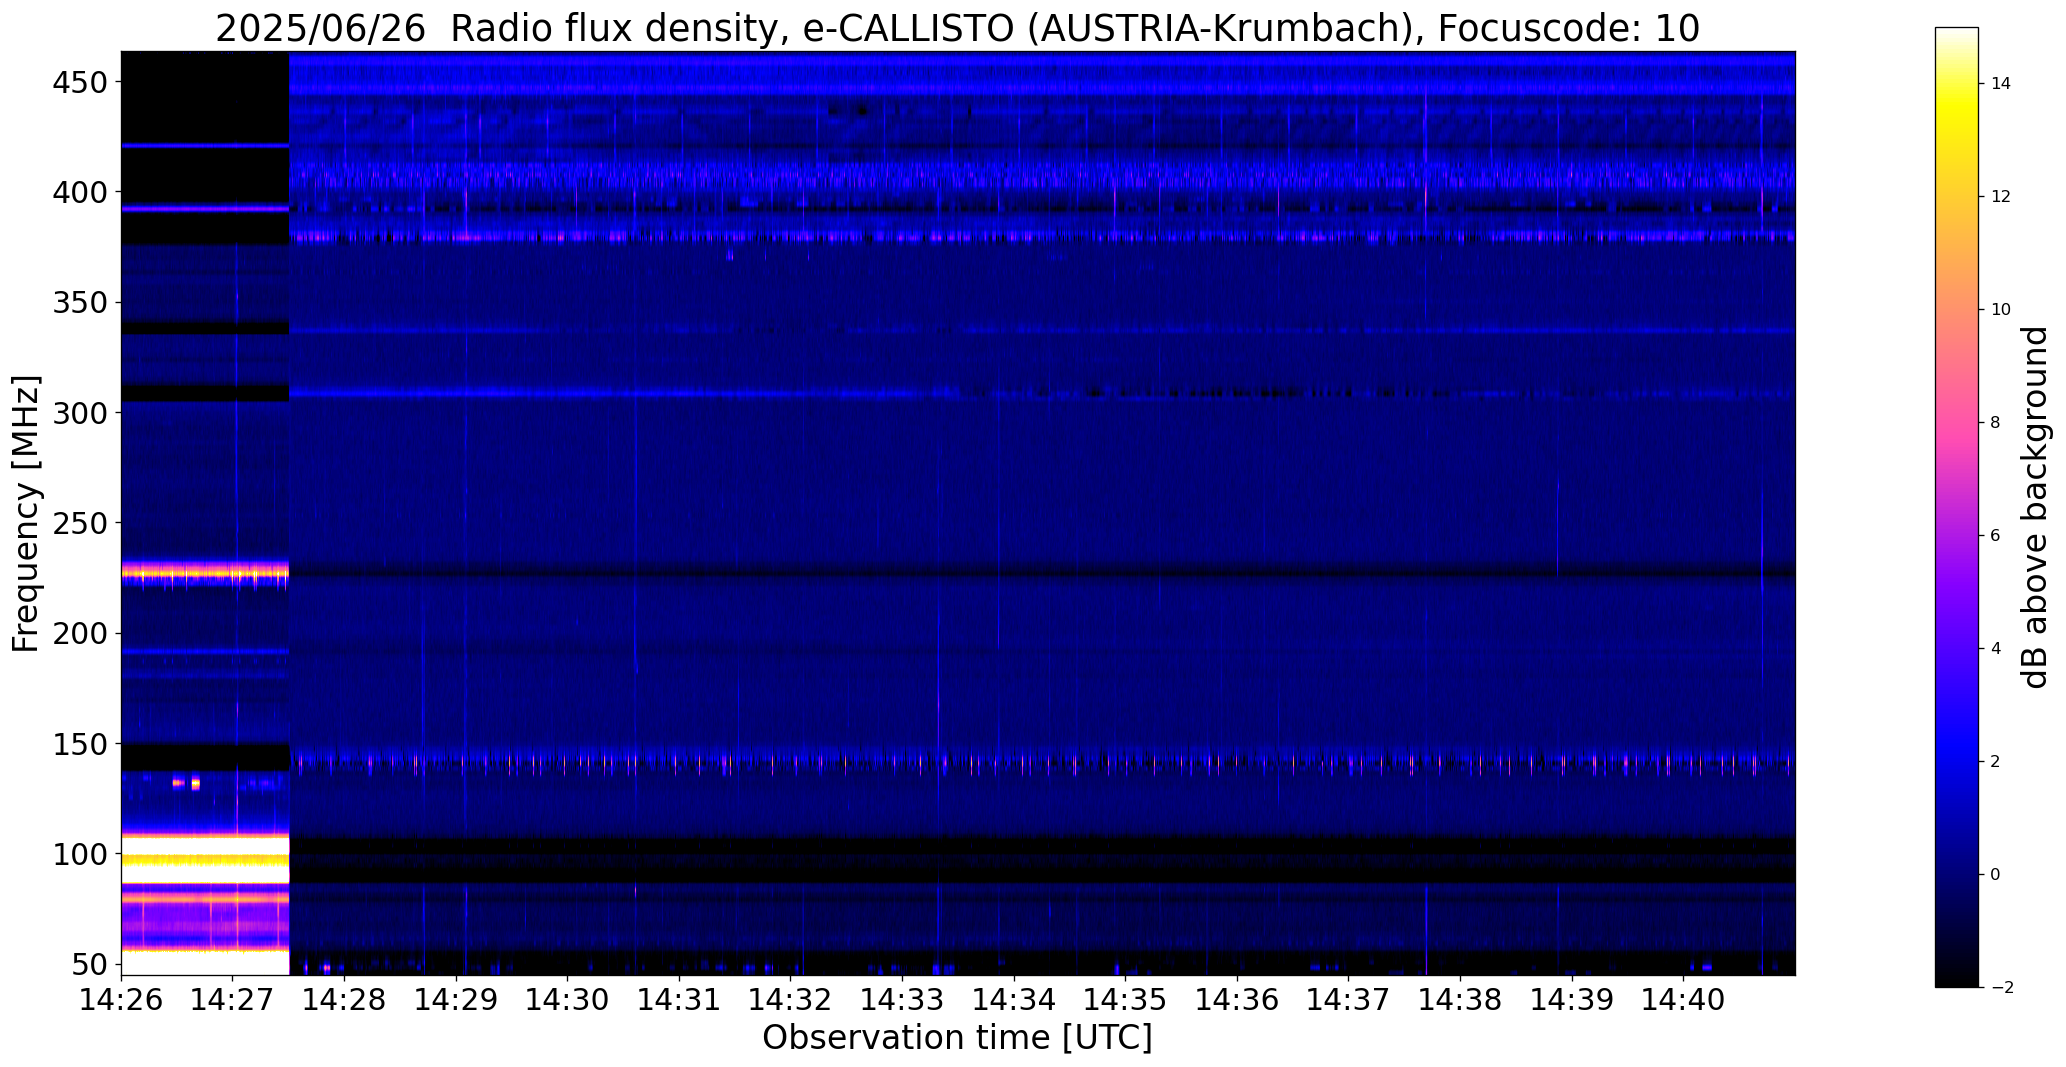Click the colorbar 0 dB tick label

point(1996,874)
